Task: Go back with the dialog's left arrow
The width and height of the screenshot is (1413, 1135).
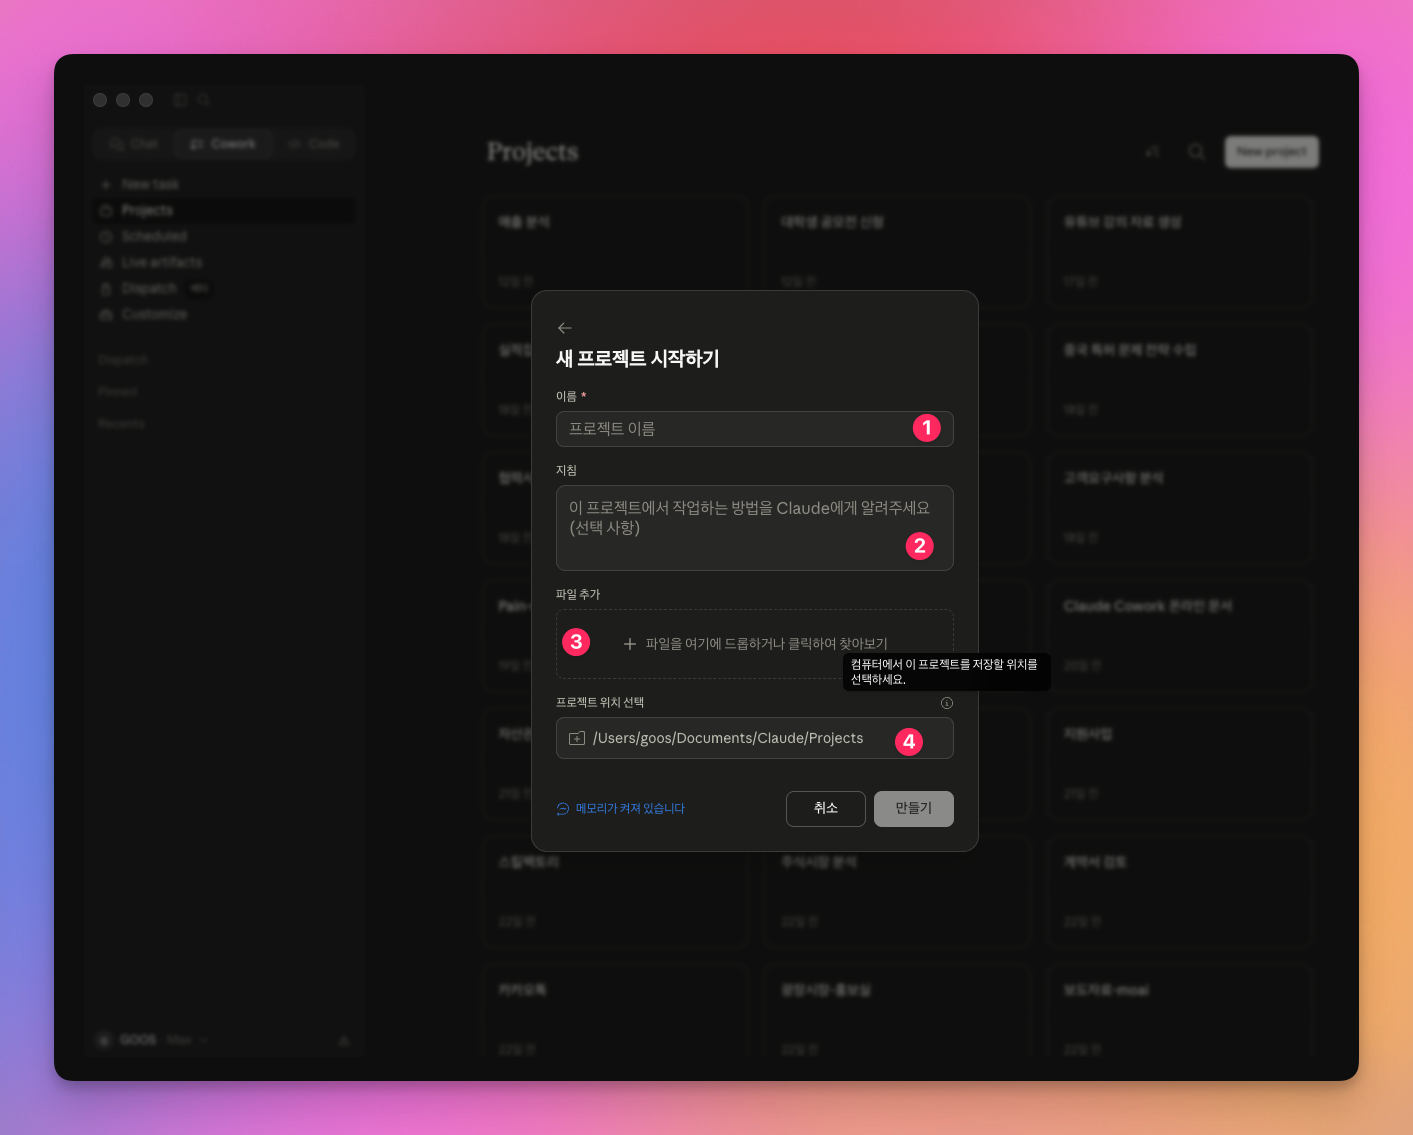Action: pos(565,328)
